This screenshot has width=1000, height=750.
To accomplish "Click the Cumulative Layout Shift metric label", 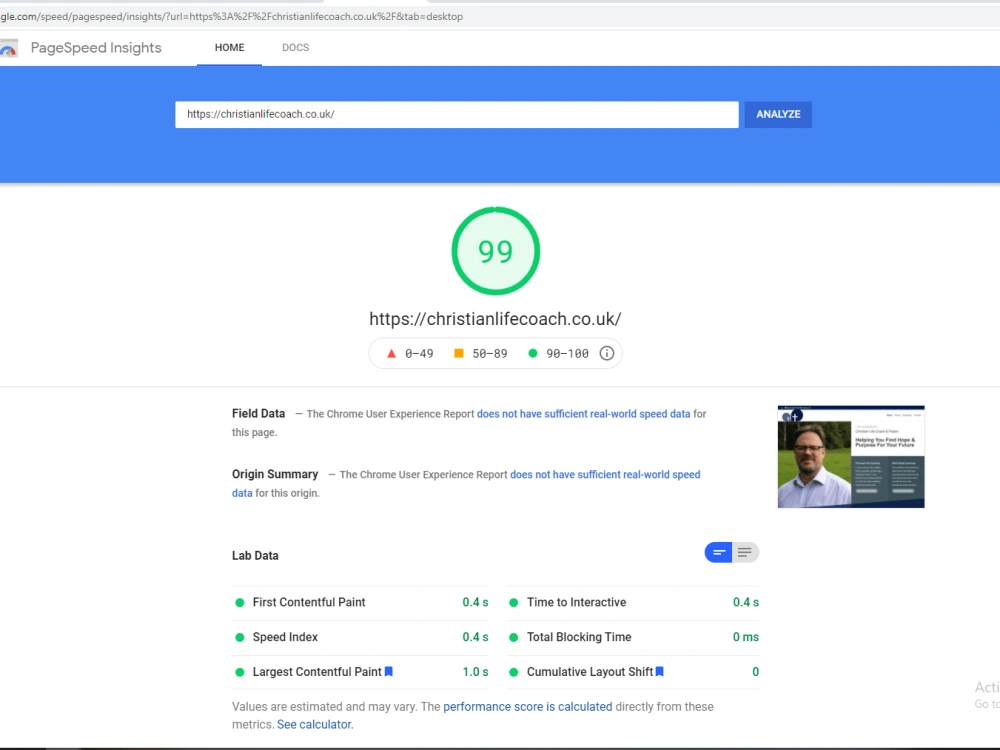I will tap(590, 672).
